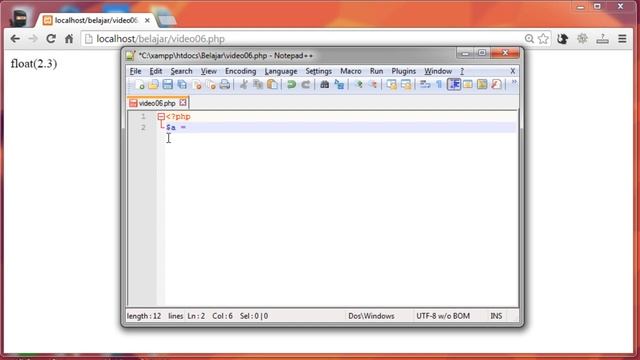
Task: Click the Close All toolbar icon
Action: tap(211, 84)
